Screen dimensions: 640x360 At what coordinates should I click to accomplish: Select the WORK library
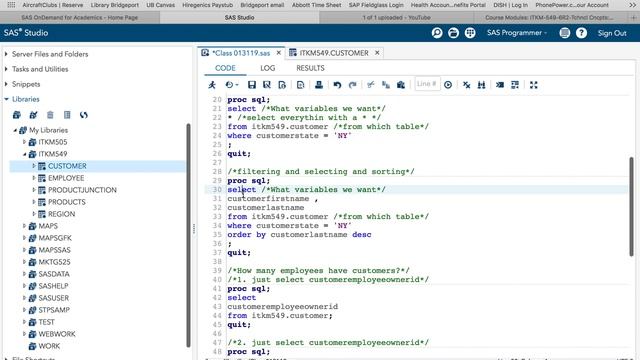49,346
